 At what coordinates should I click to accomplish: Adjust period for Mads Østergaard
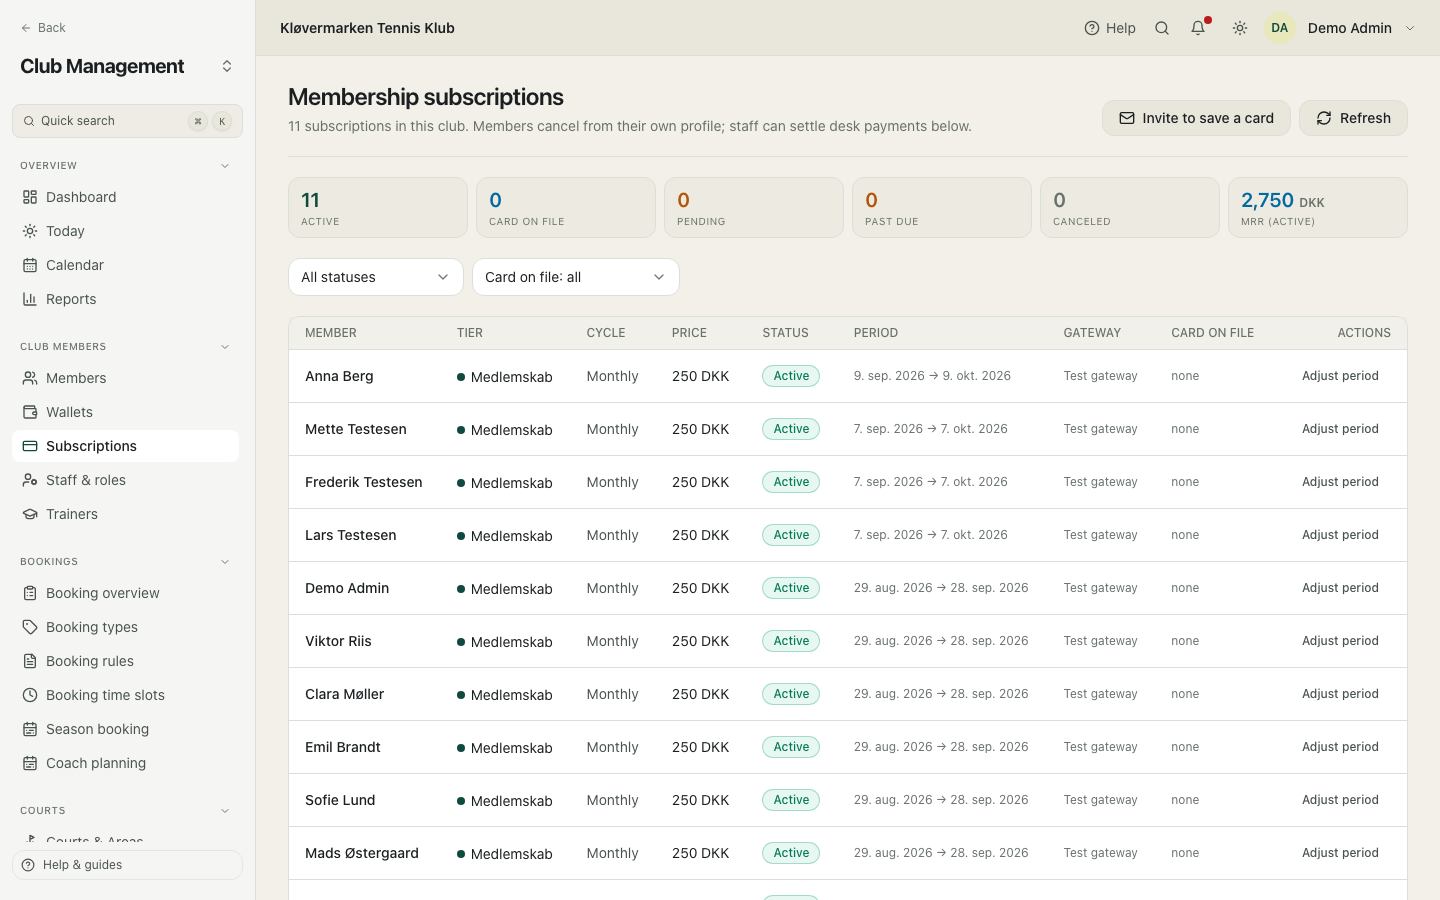click(1340, 853)
